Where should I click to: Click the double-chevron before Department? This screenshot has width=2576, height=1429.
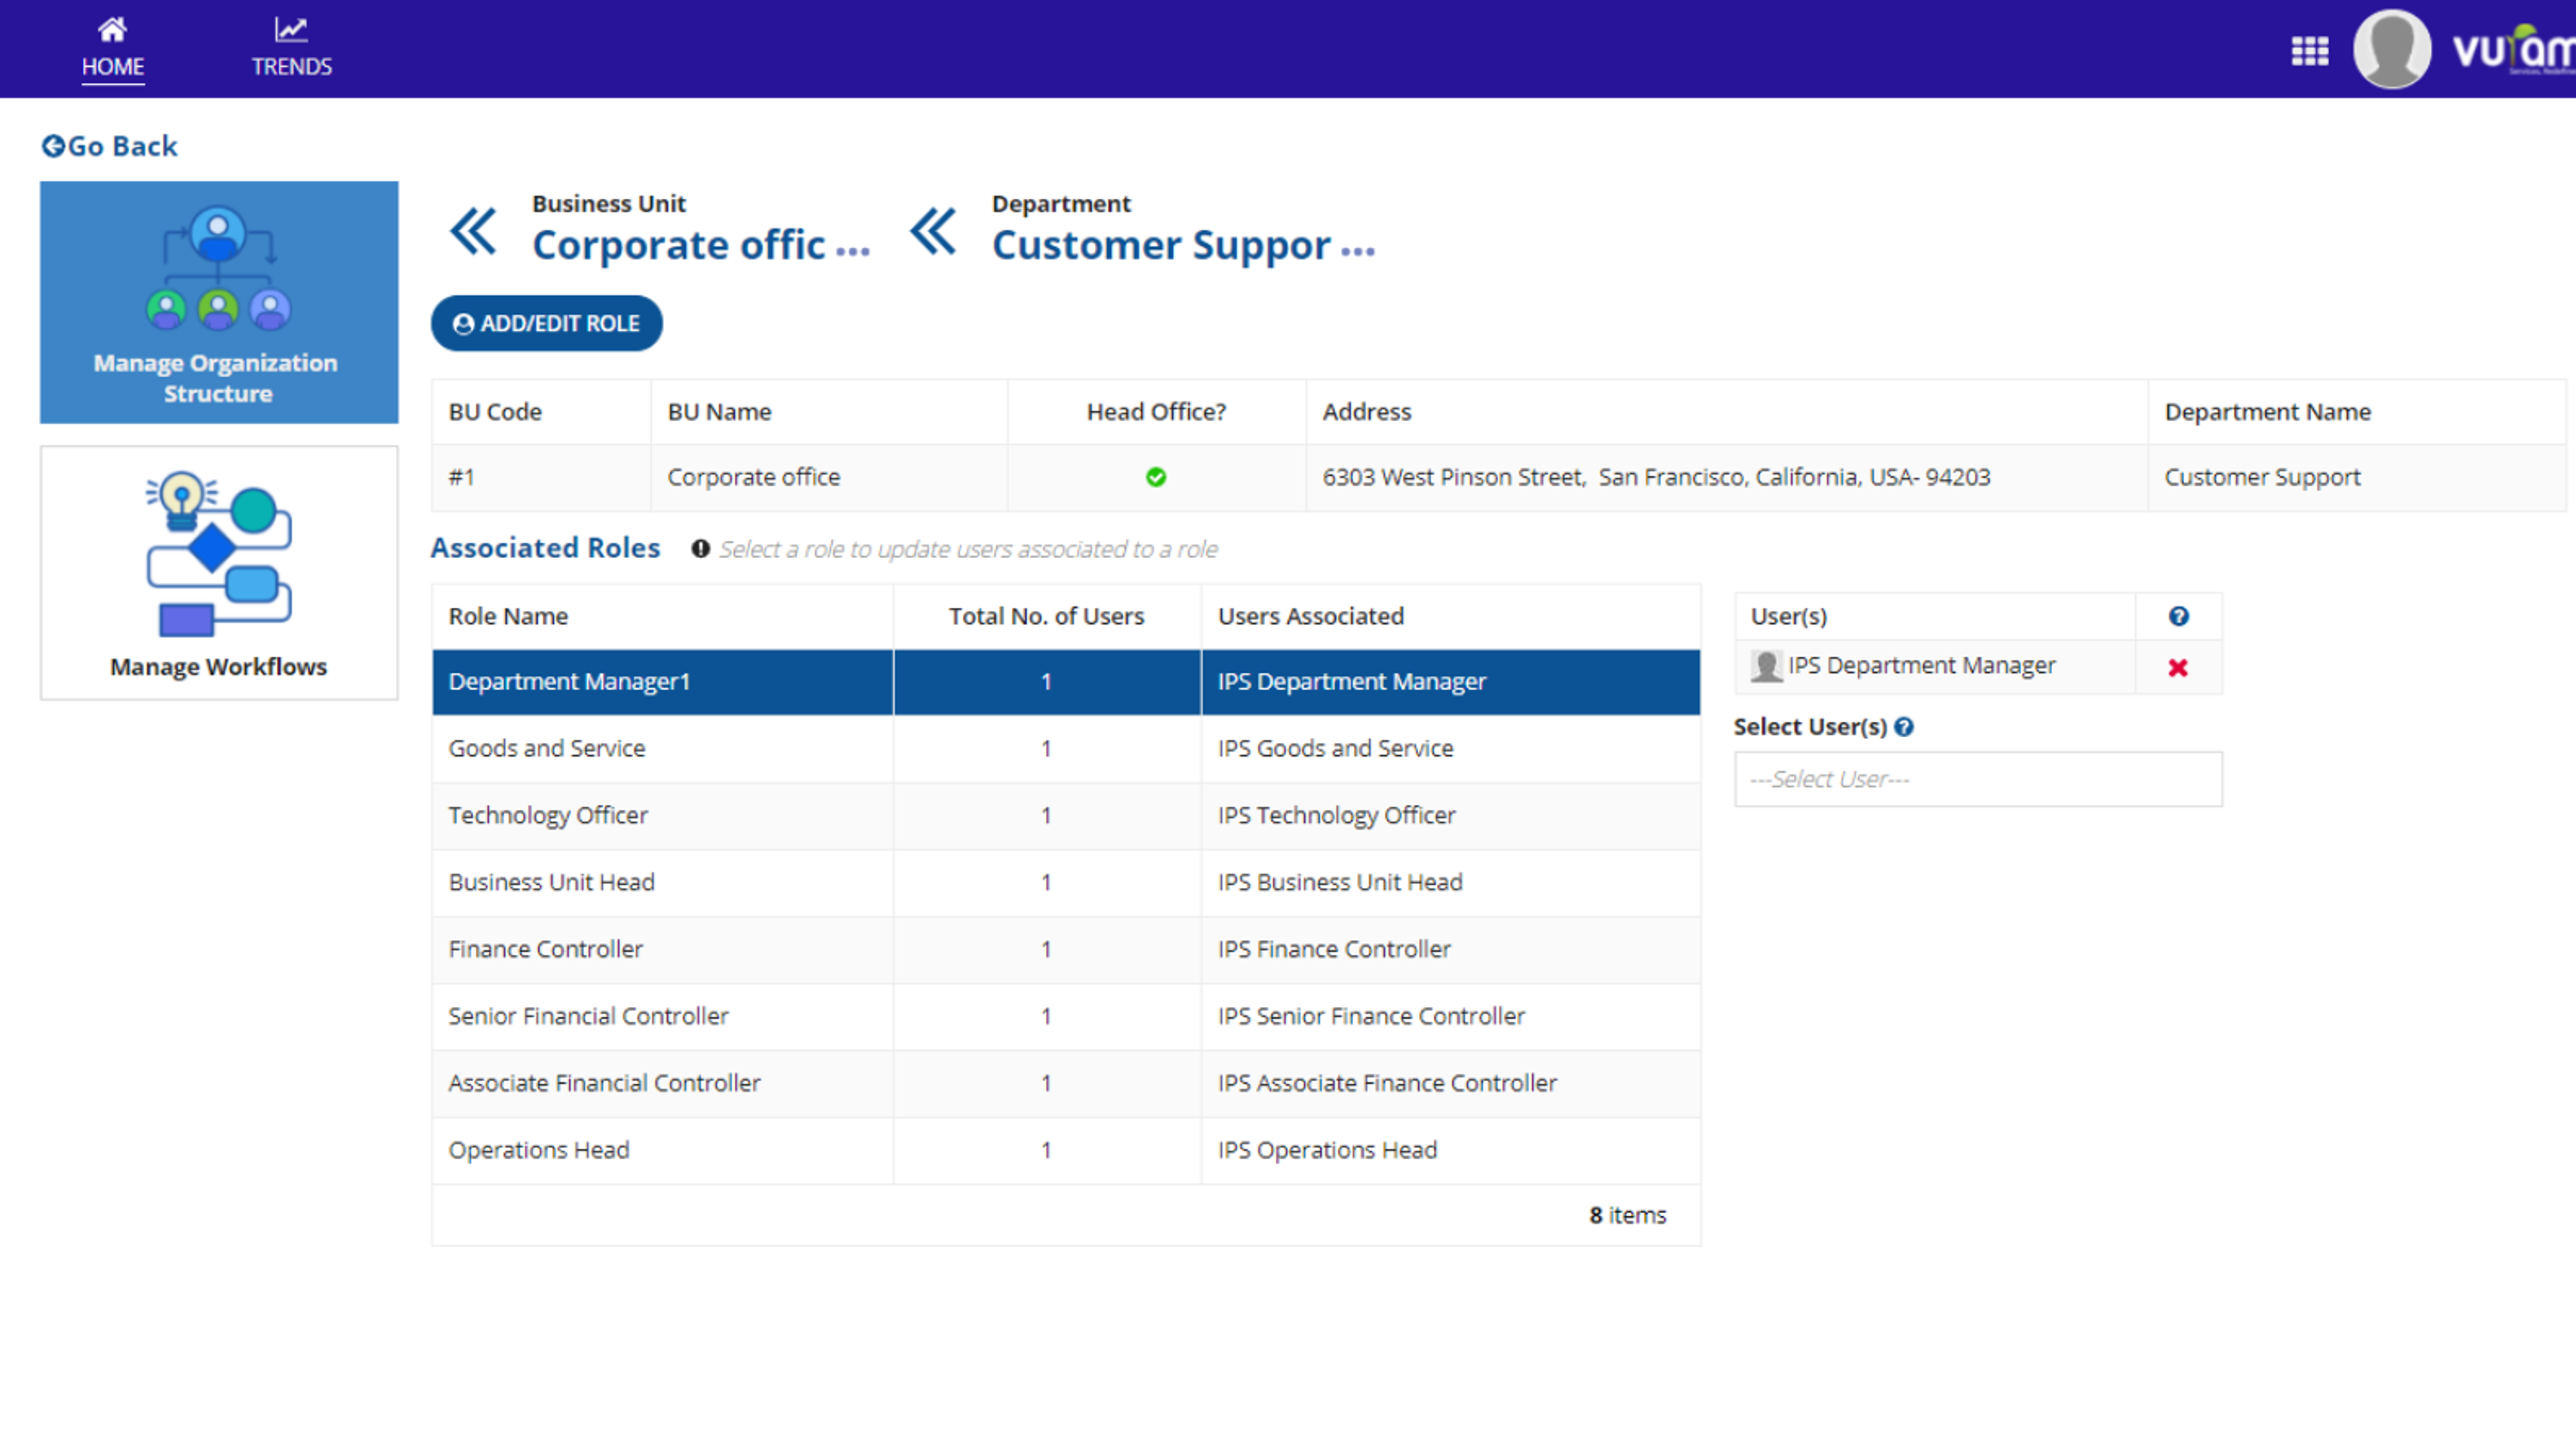tap(933, 232)
